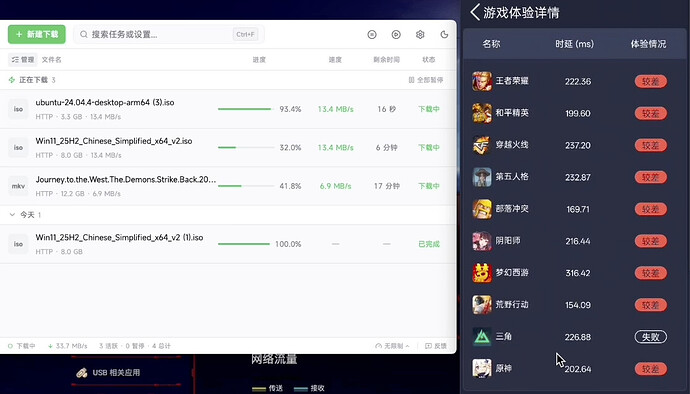Screen dimensions: 690x394
Task: Click the 和平精英 game icon
Action: pos(482,113)
